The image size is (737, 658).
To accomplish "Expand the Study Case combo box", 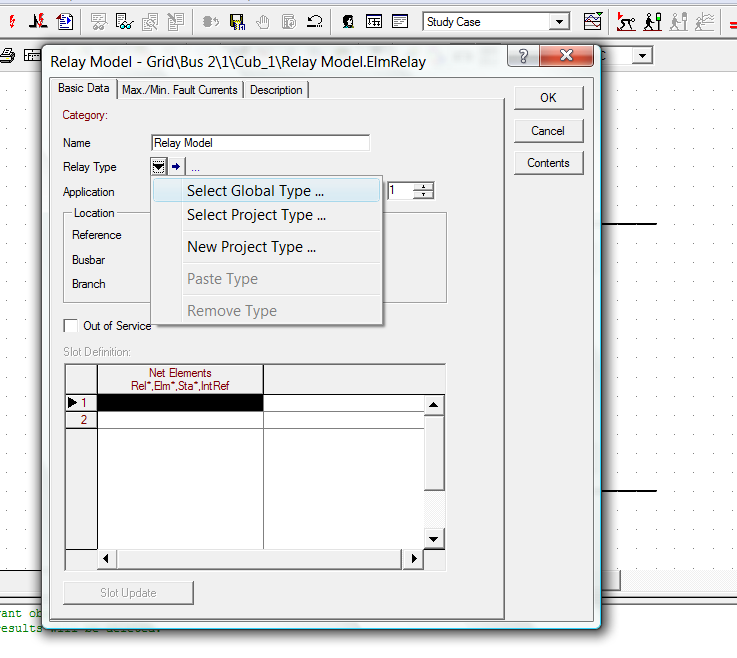I will point(559,22).
